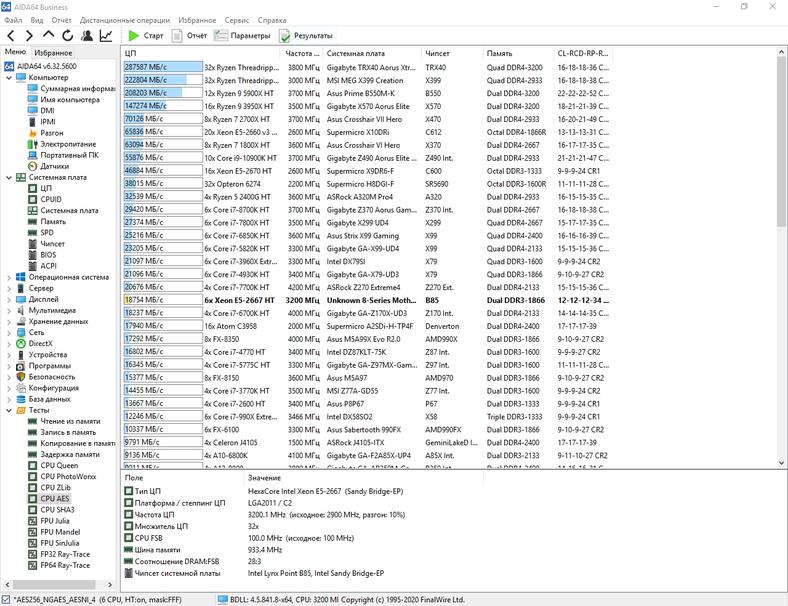Select the bold 6x Xeon E5-2667 HT row
This screenshot has height=606, width=788.
[367, 300]
